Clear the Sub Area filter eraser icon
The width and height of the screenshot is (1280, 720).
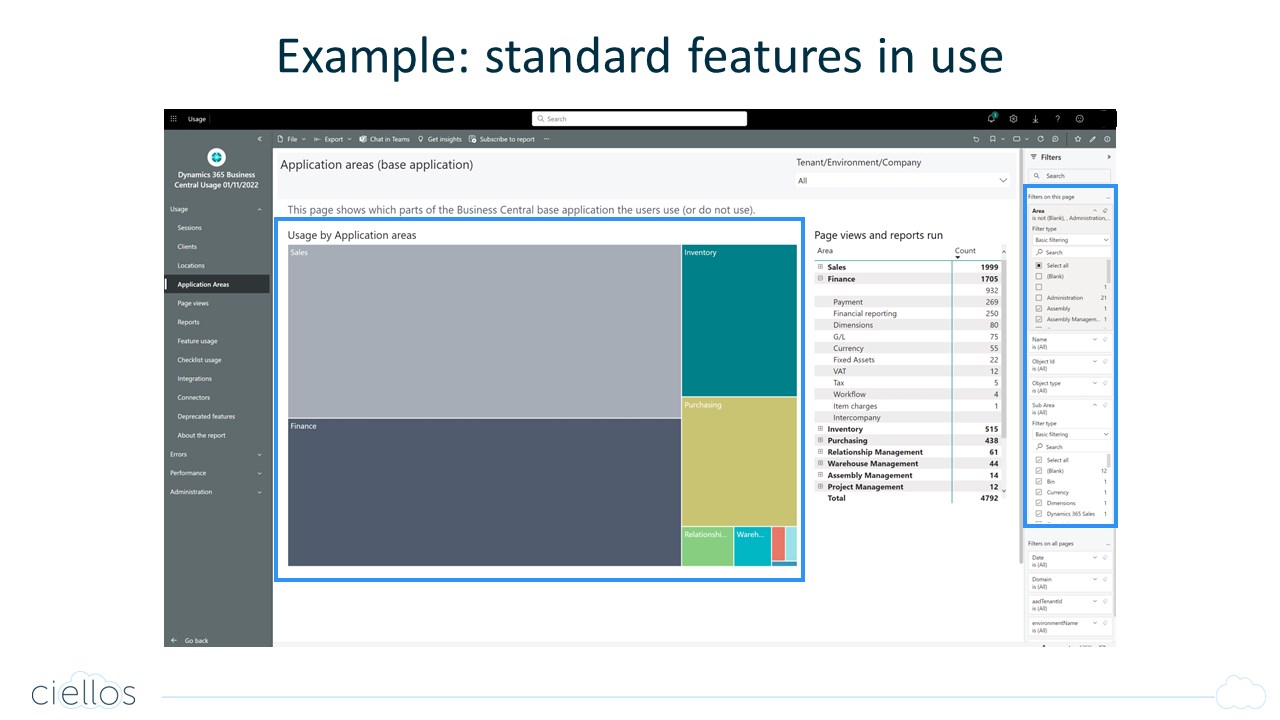(1105, 405)
